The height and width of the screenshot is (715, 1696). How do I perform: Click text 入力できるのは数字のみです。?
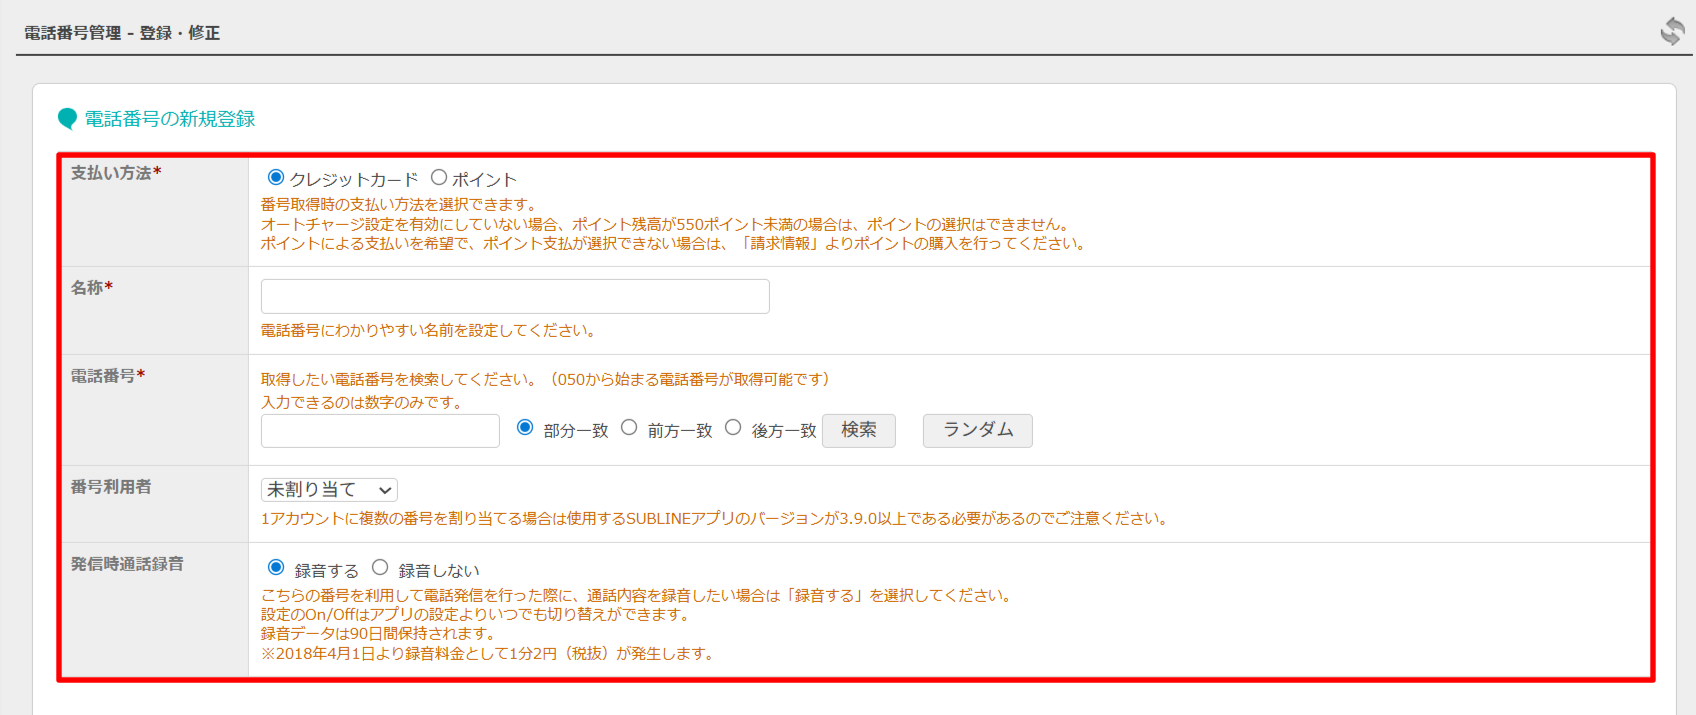[364, 403]
